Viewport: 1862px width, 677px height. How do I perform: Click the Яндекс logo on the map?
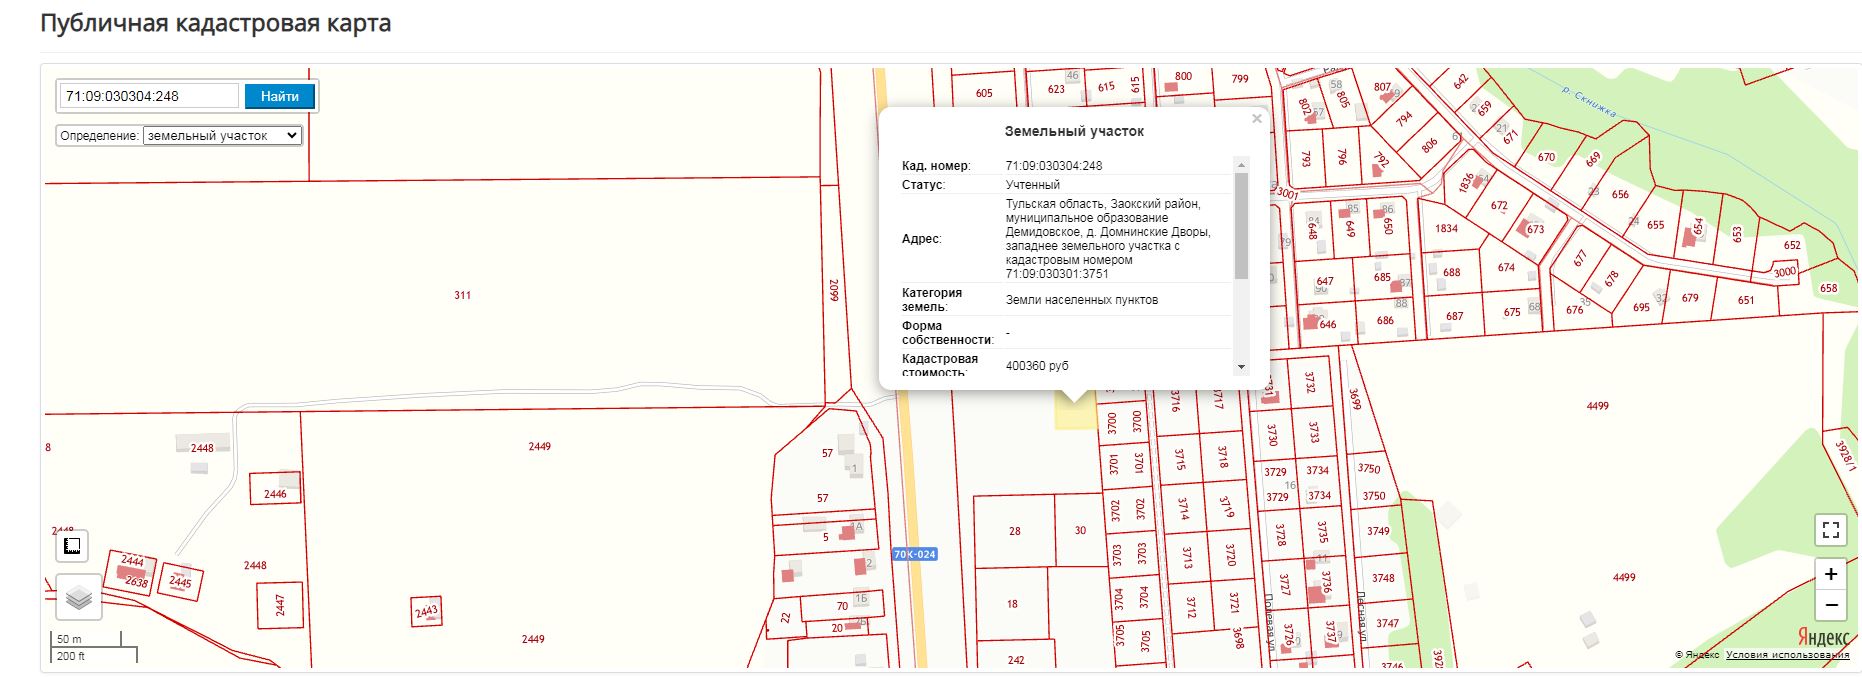tap(1823, 637)
